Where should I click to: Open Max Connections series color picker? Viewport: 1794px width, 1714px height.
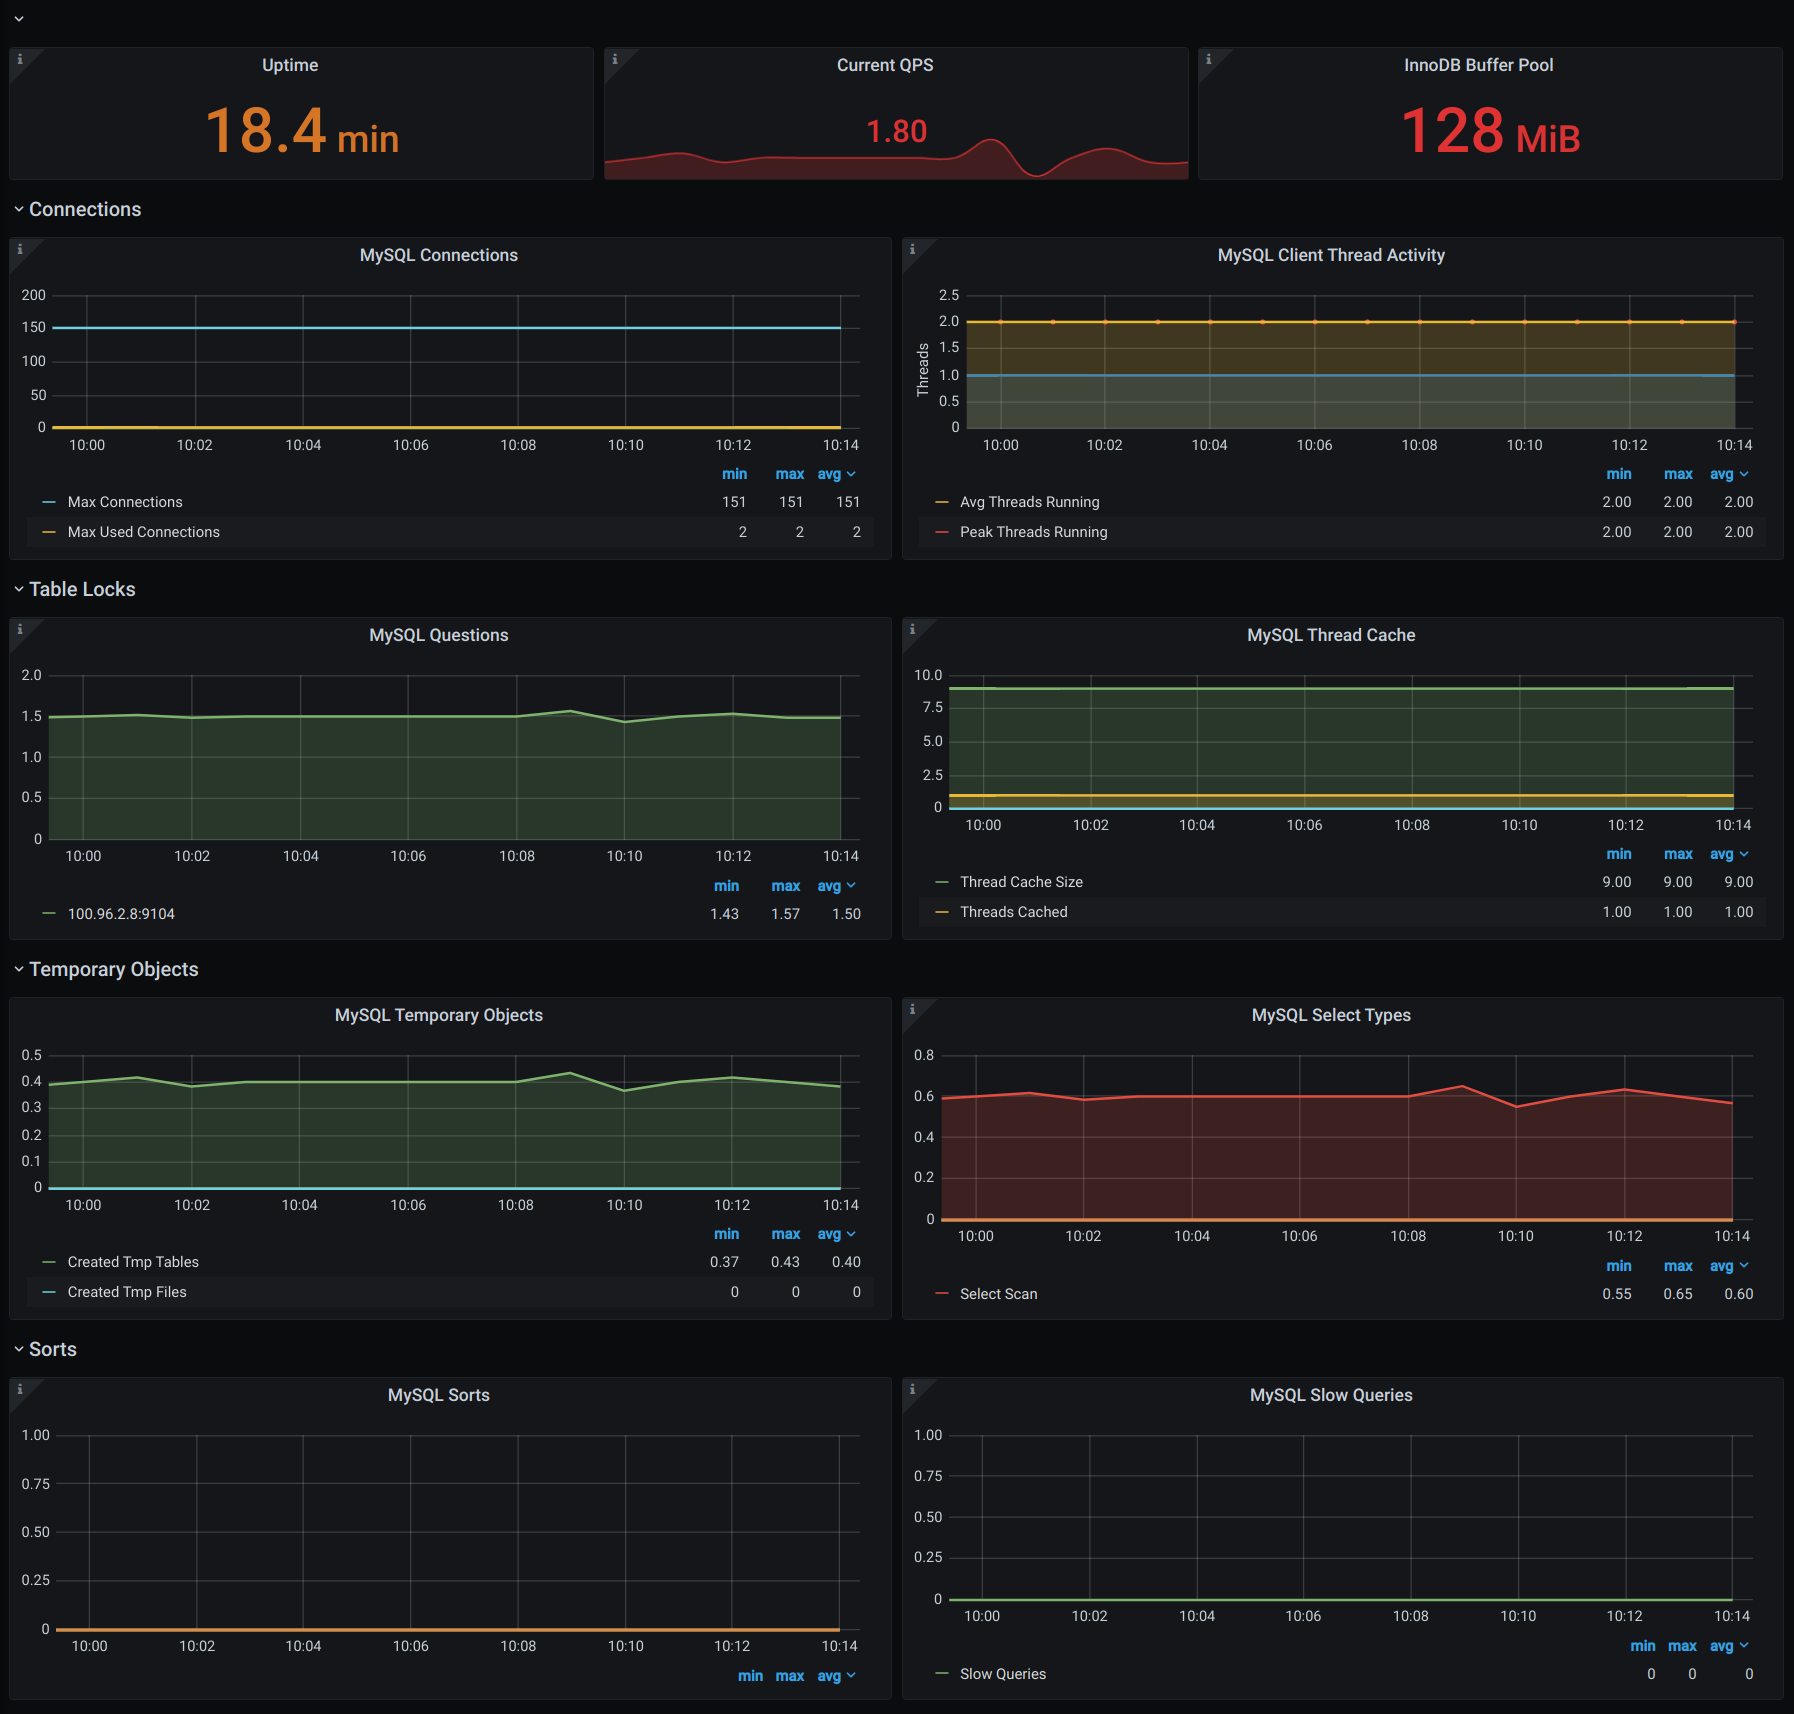click(49, 502)
